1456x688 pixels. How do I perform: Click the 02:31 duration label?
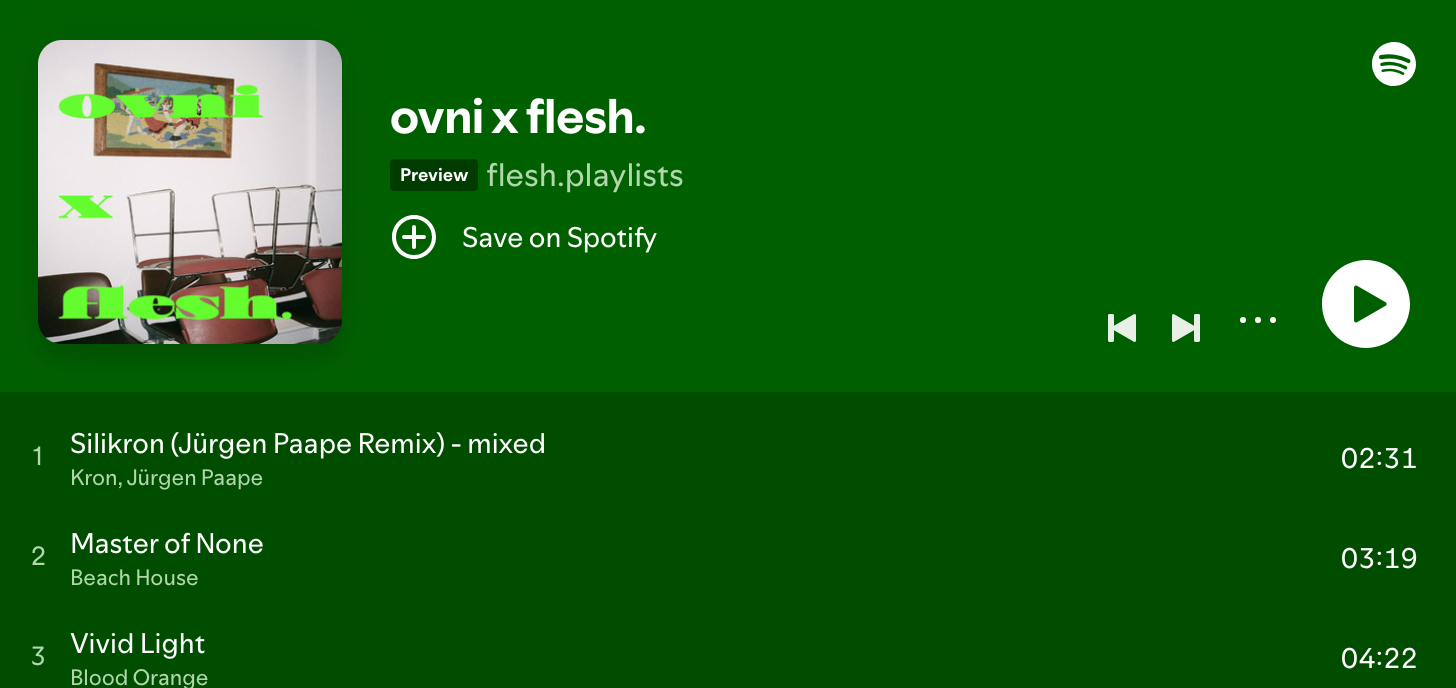(1378, 458)
